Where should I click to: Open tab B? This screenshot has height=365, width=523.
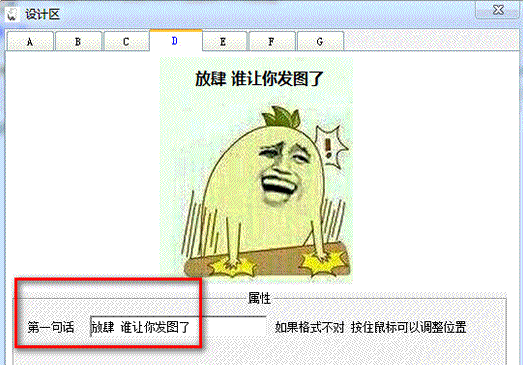click(x=78, y=42)
